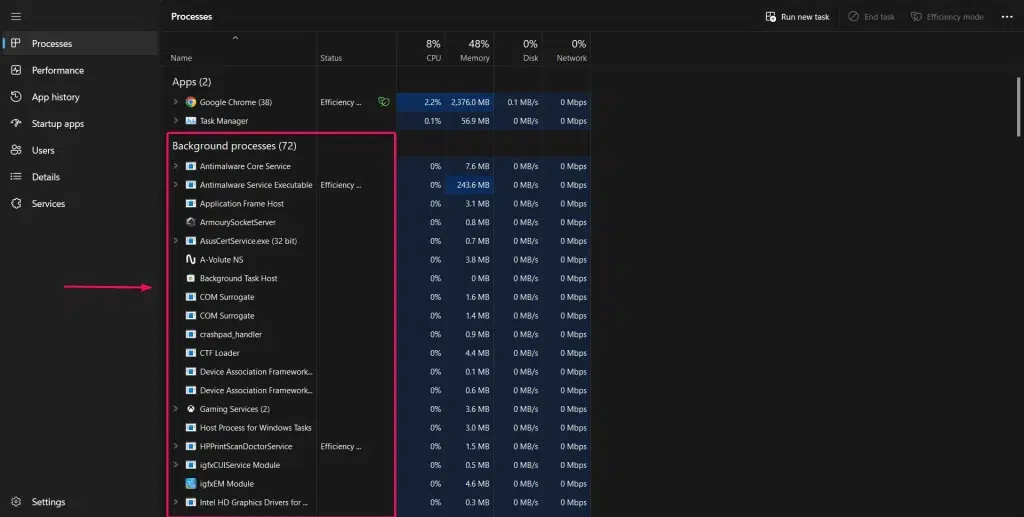Click the vertical scrollbar of process list
This screenshot has height=517, width=1024.
point(1019,107)
